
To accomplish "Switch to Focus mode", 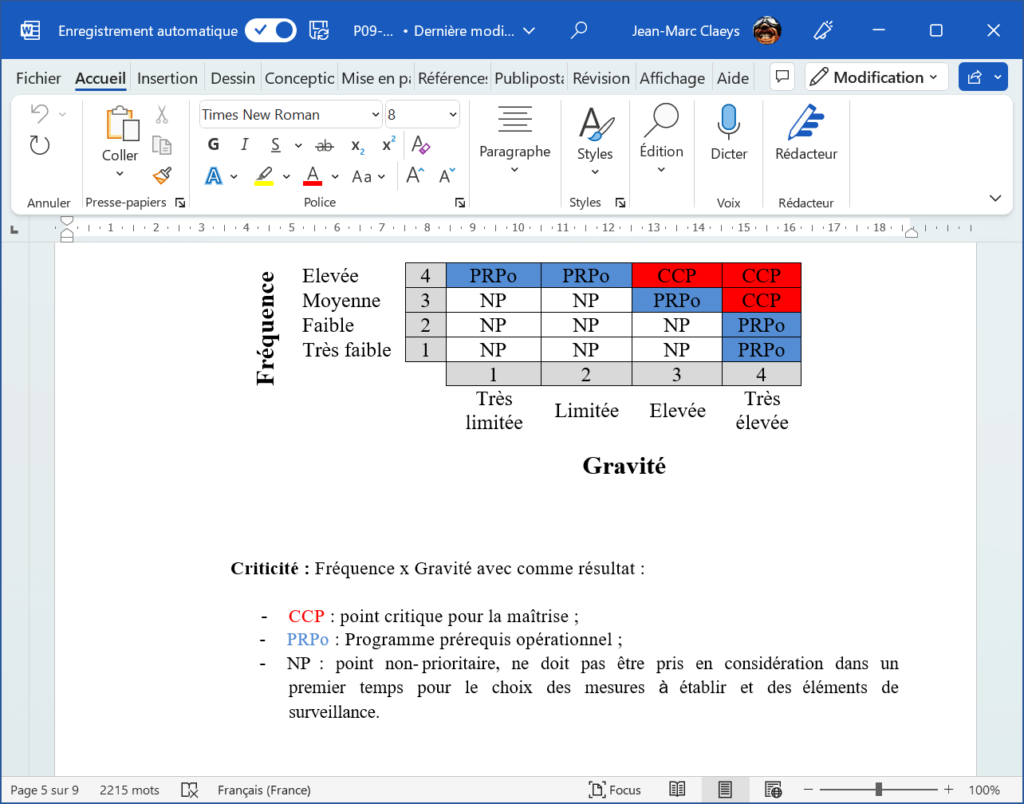I will click(615, 790).
